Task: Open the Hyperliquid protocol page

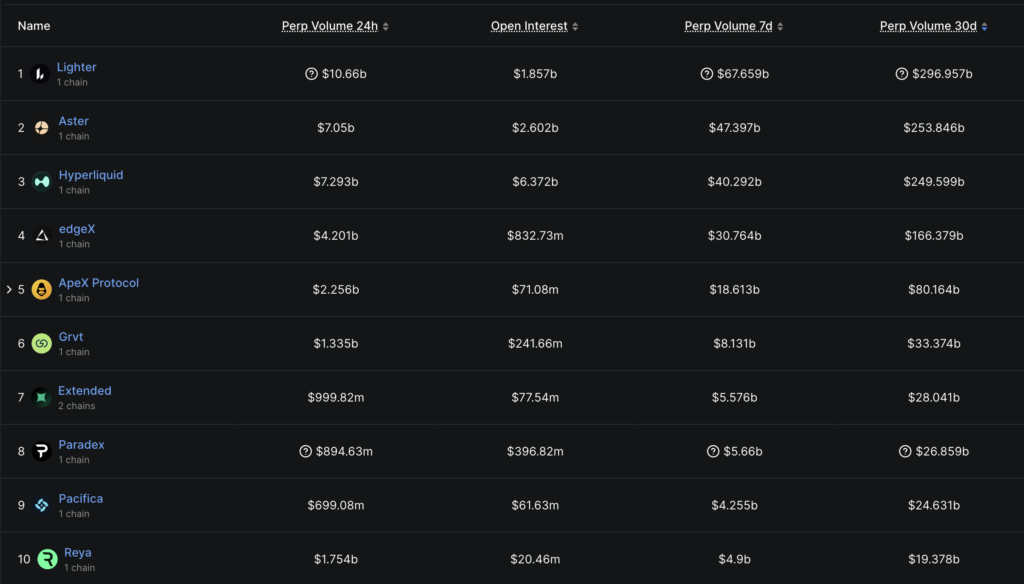Action: click(x=91, y=174)
